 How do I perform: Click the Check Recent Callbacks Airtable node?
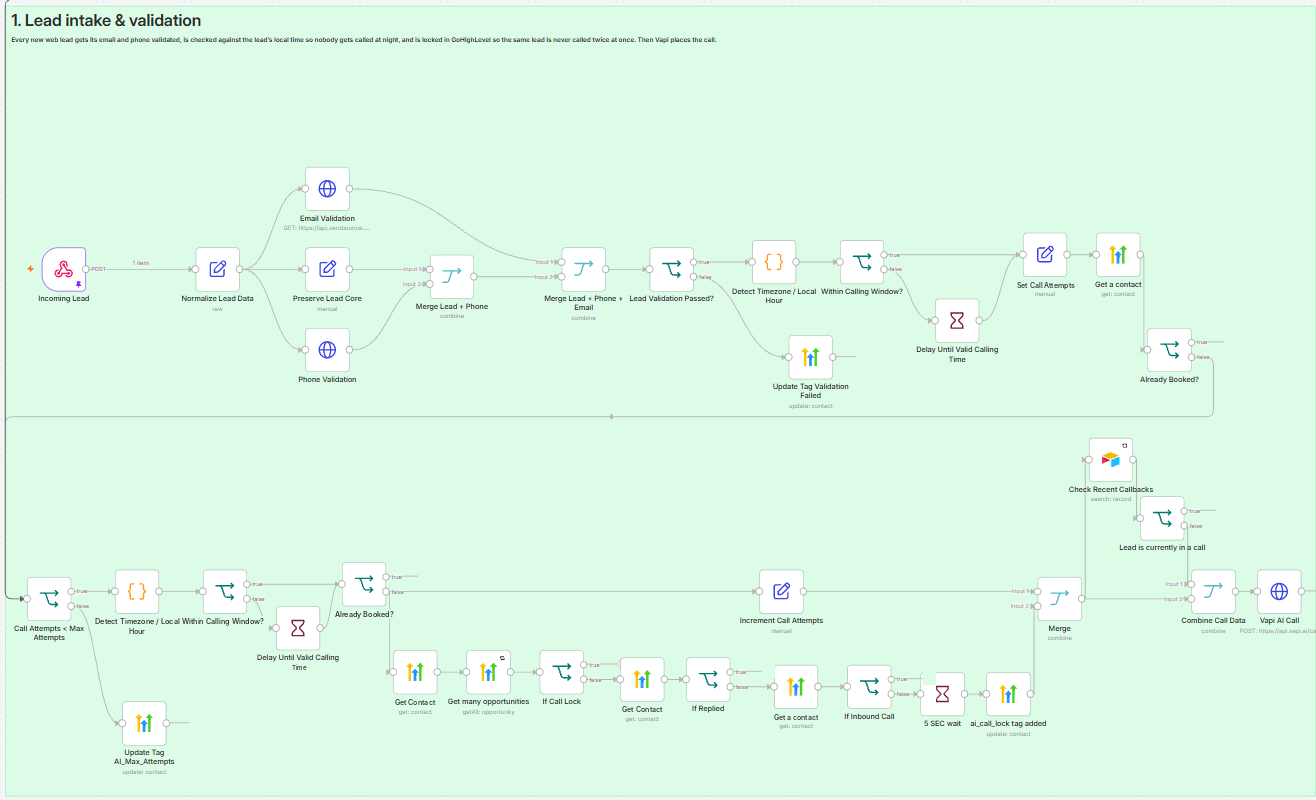click(1111, 460)
